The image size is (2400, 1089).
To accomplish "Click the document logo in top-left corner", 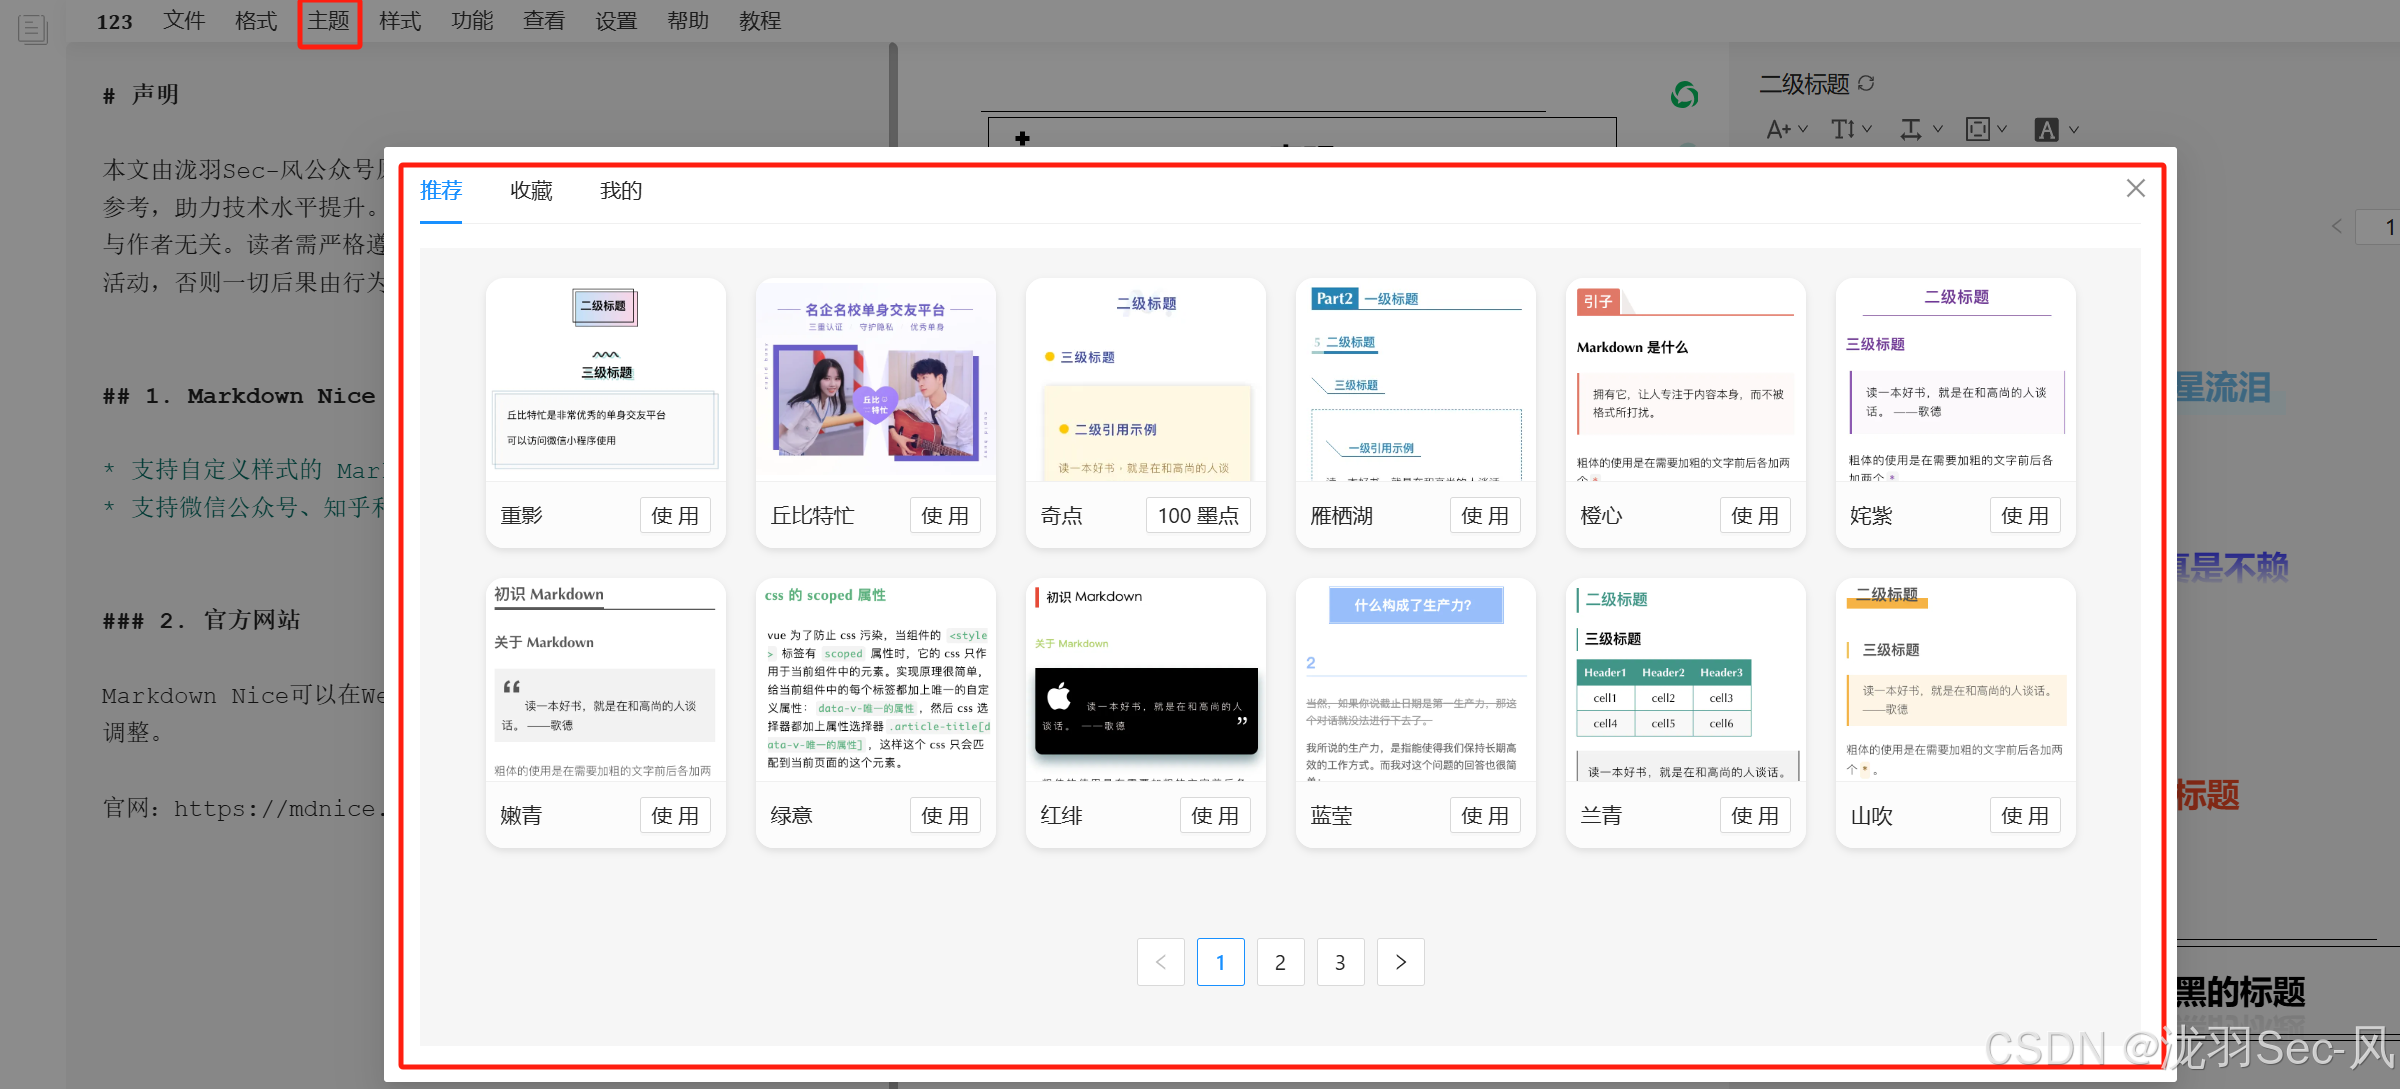I will [x=32, y=29].
